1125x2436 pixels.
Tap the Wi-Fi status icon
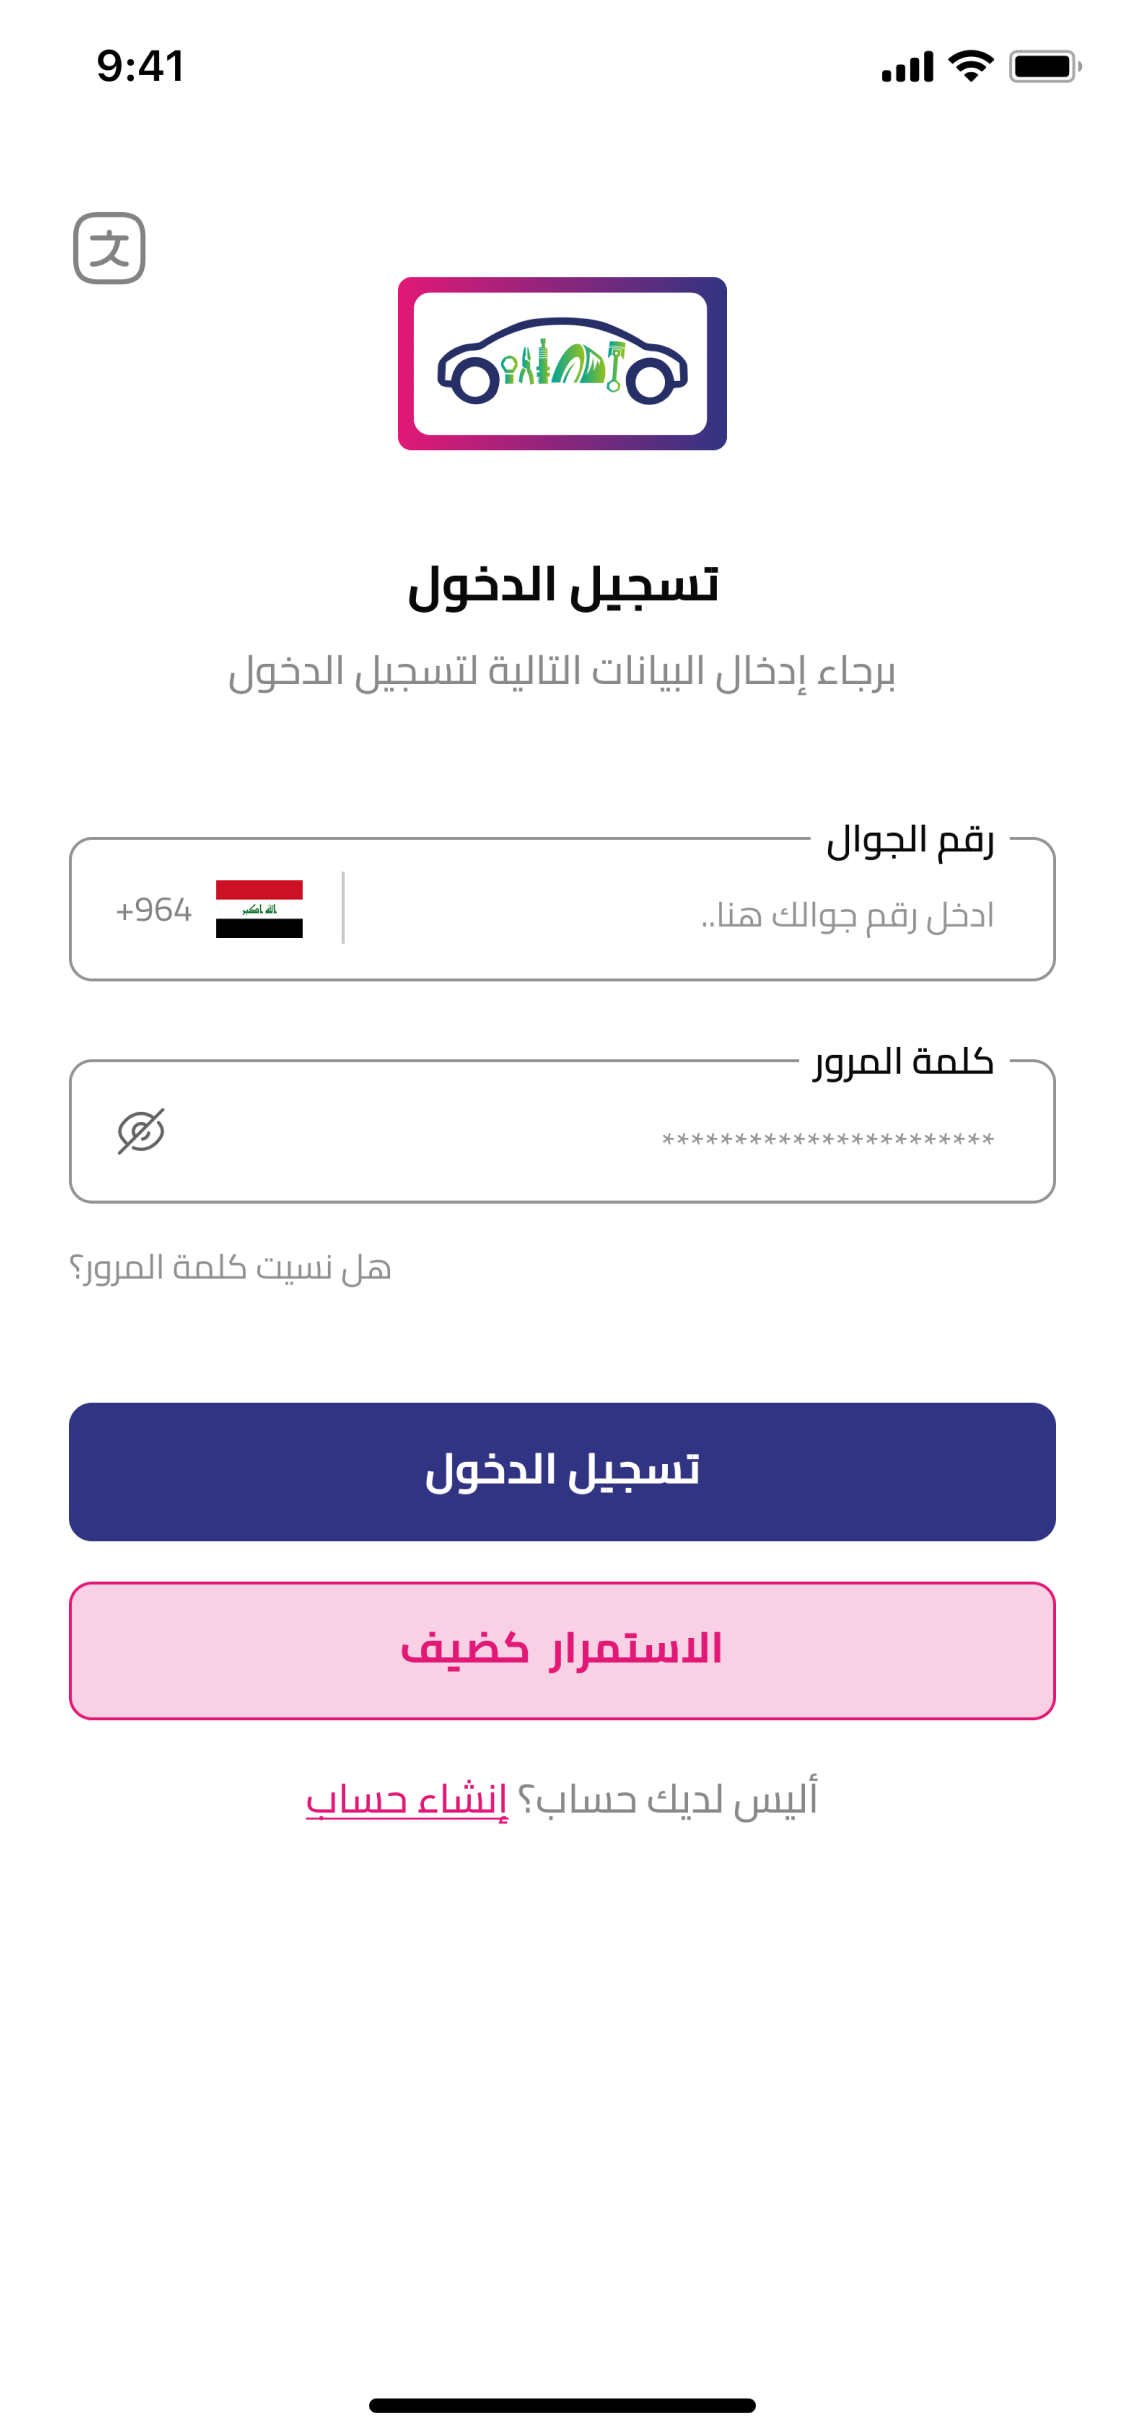point(970,66)
